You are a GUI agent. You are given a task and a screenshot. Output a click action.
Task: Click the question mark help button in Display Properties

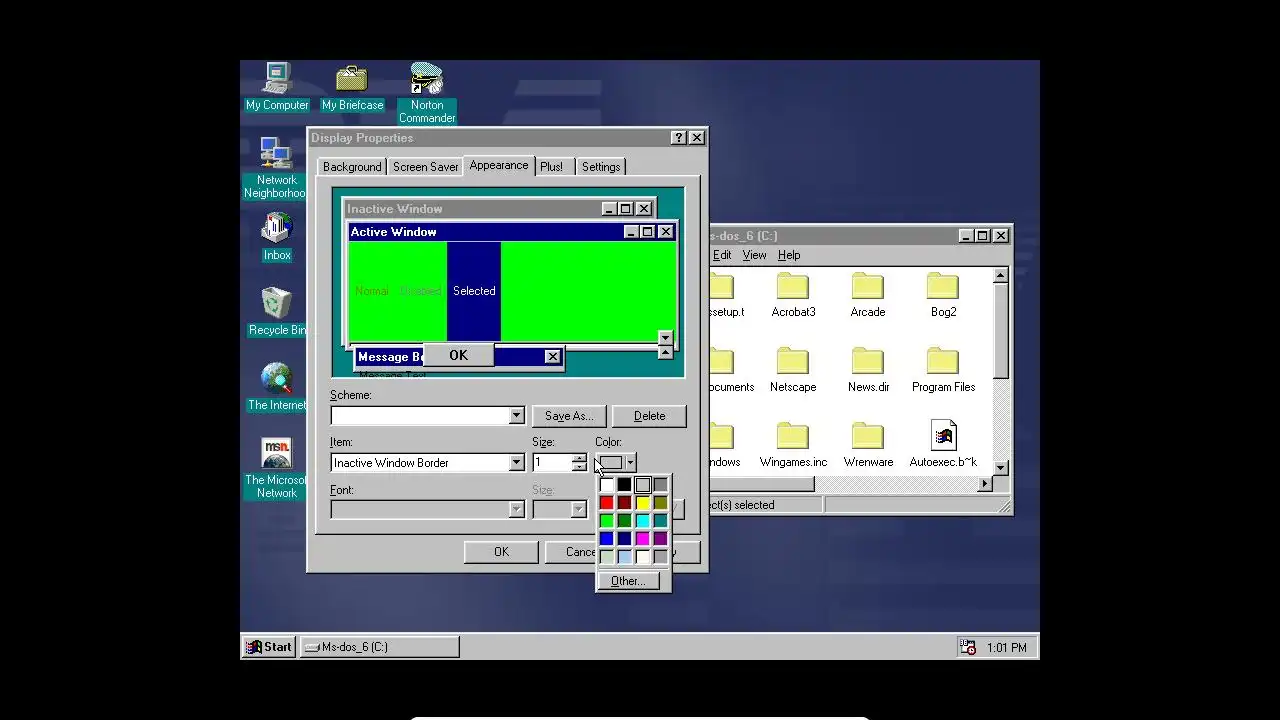[678, 138]
